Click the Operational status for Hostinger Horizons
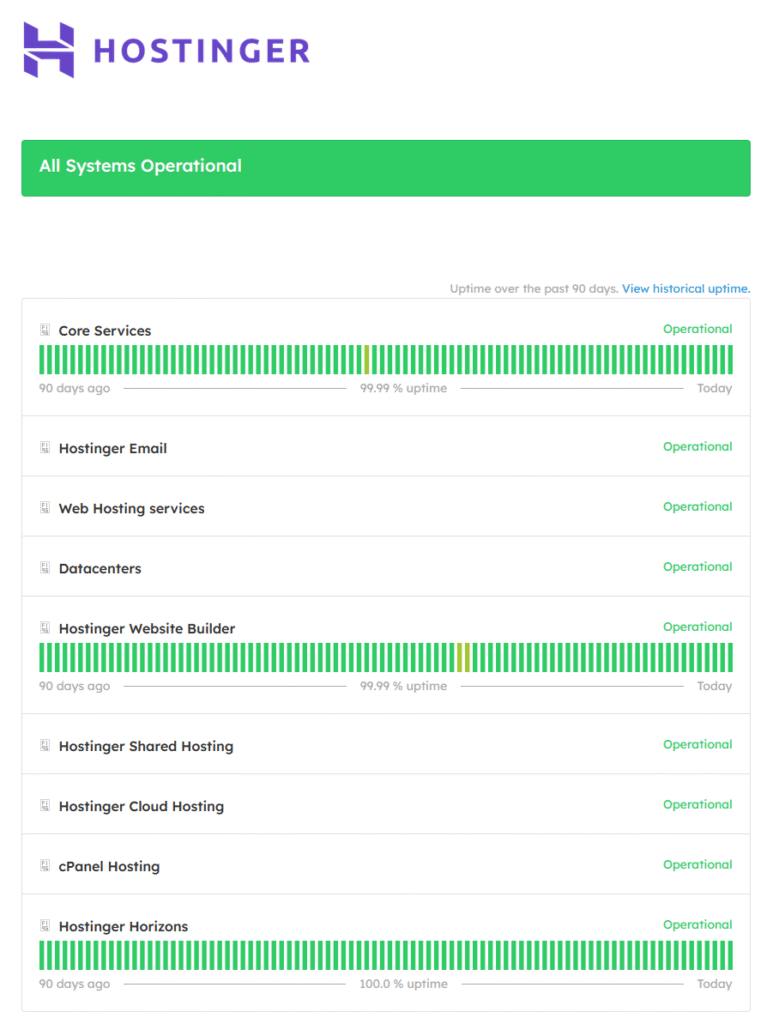 coord(697,925)
